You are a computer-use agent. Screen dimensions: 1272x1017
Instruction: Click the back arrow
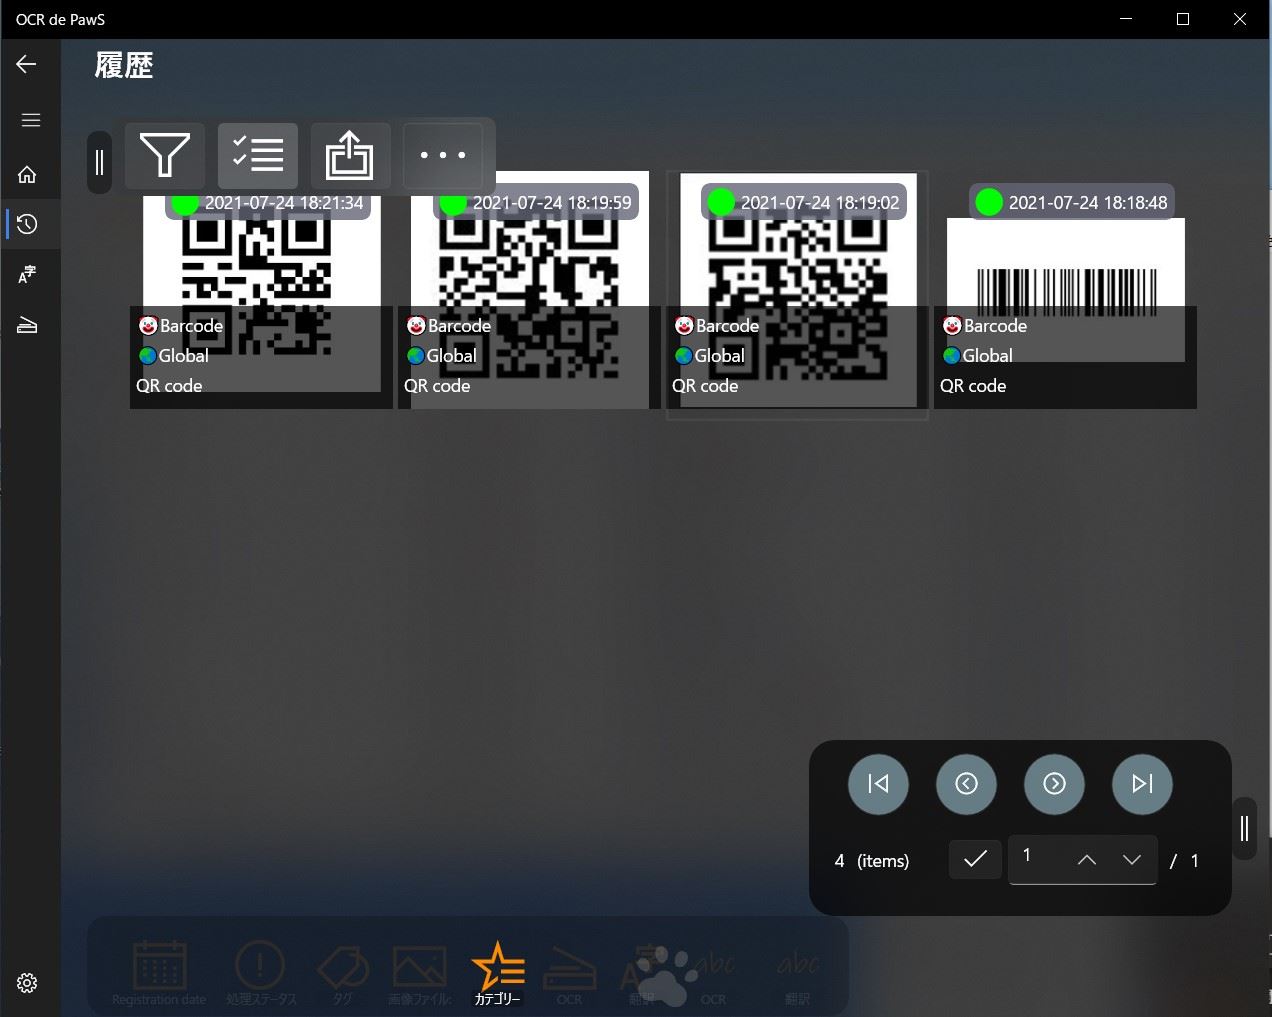[x=27, y=65]
